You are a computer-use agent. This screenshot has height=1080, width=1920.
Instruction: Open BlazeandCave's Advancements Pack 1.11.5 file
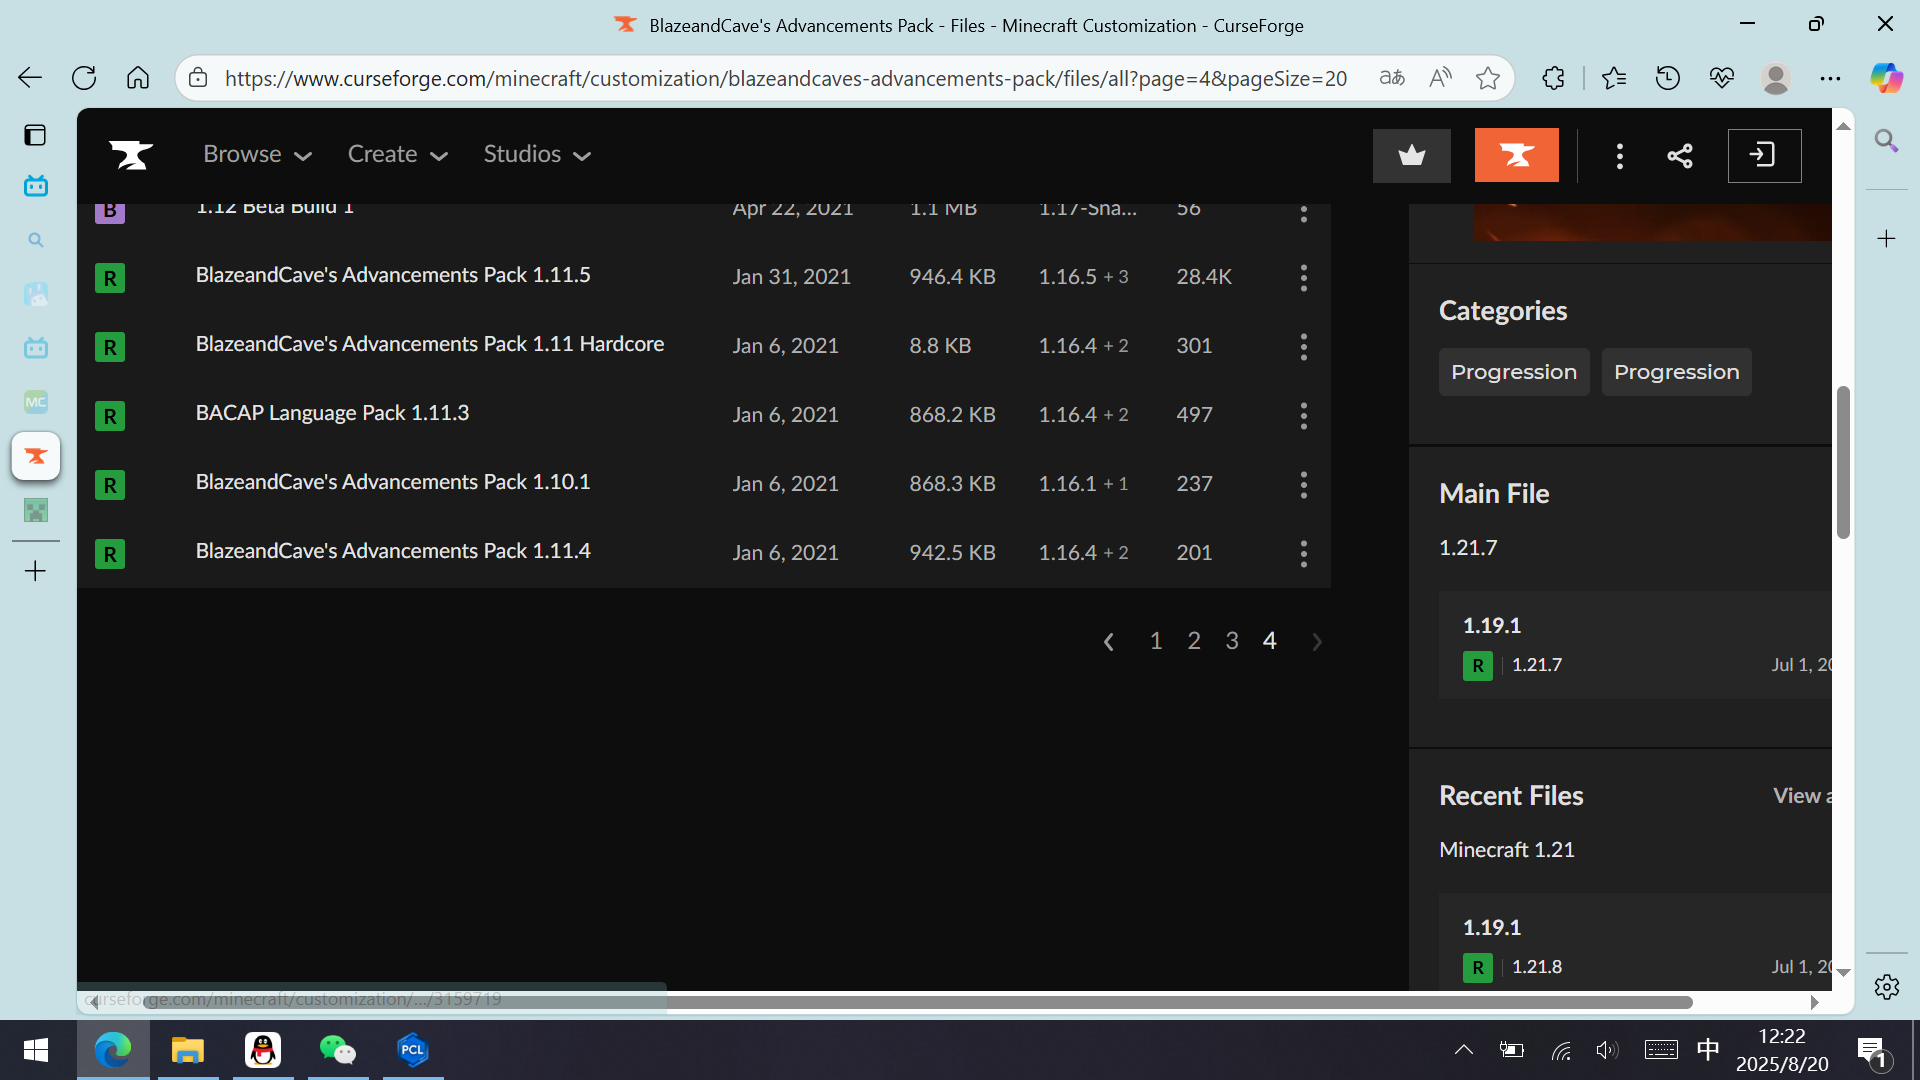tap(393, 275)
